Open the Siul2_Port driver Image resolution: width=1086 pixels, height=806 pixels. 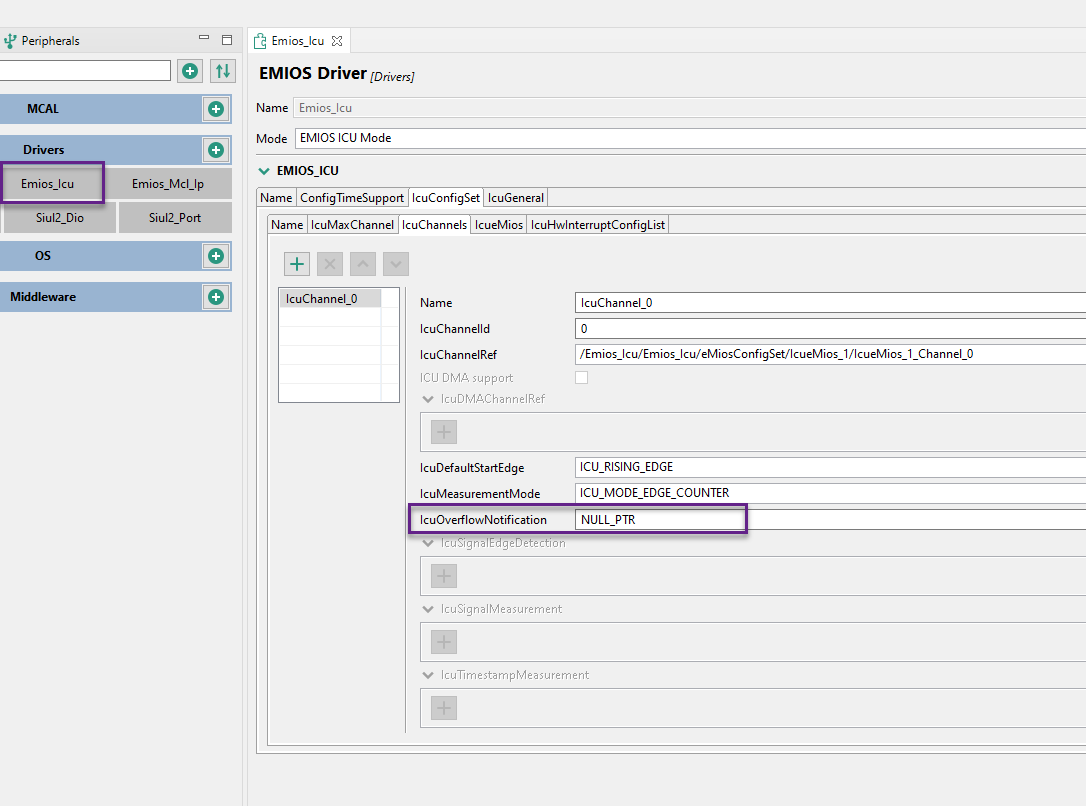tap(175, 217)
